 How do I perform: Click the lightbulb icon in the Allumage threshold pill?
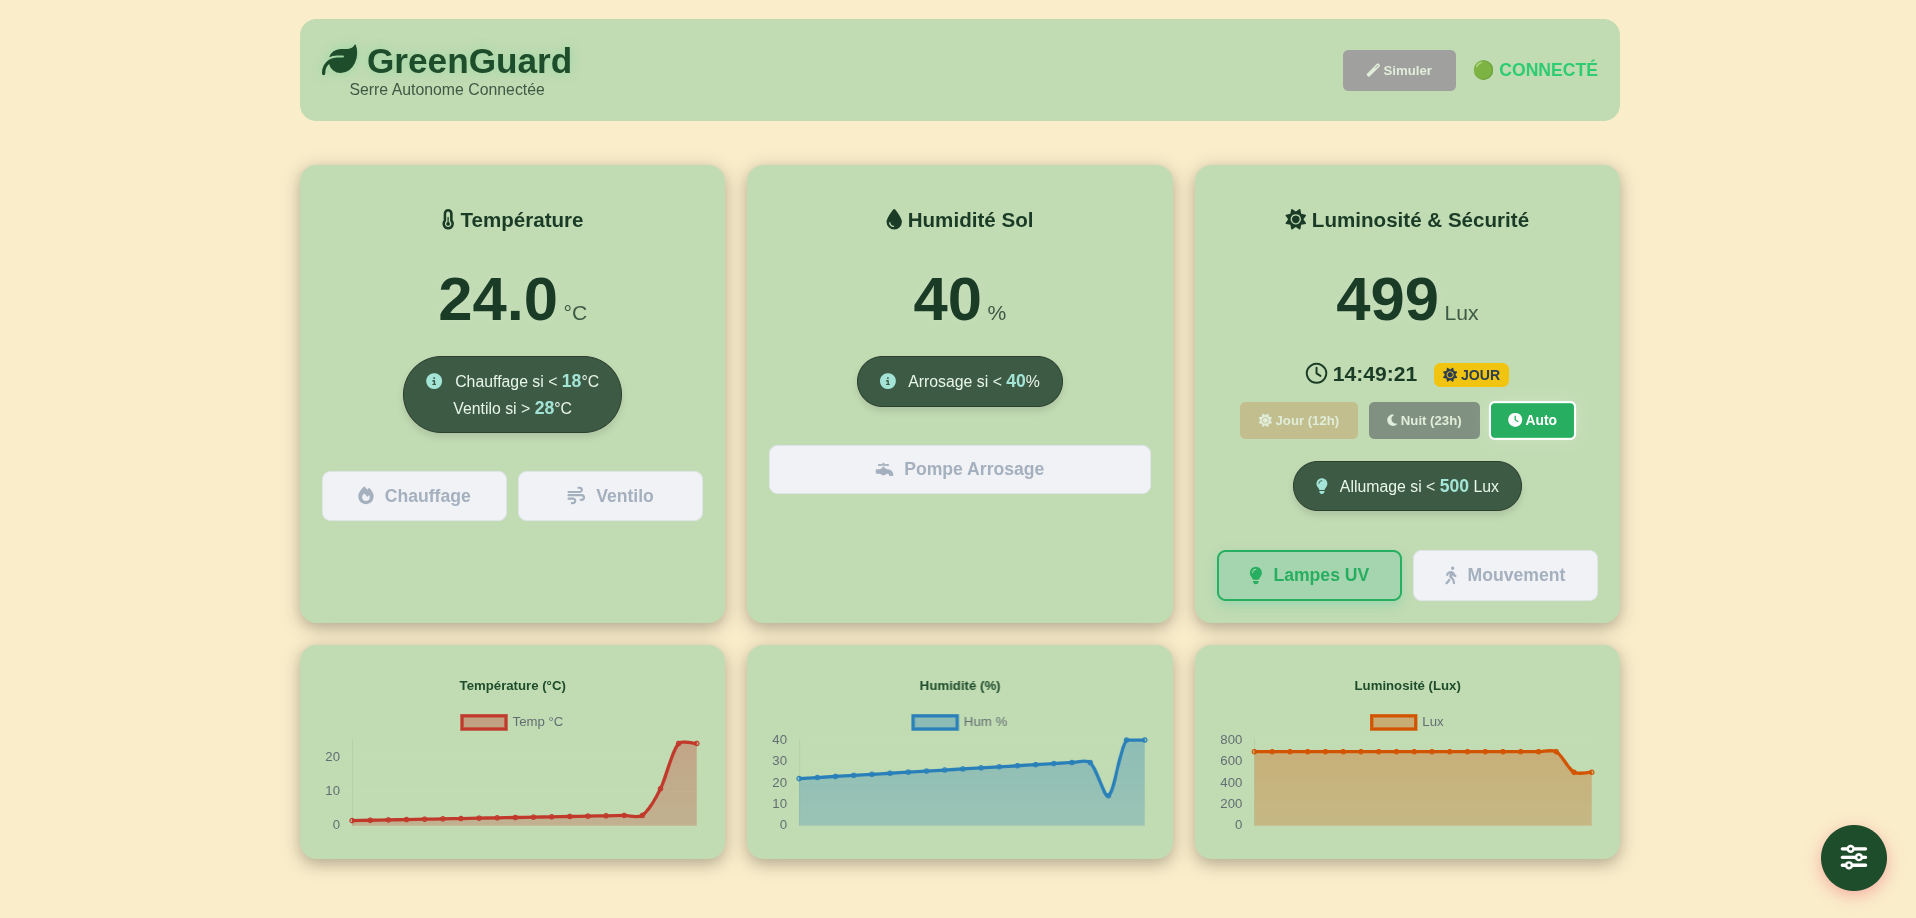pyautogui.click(x=1321, y=486)
